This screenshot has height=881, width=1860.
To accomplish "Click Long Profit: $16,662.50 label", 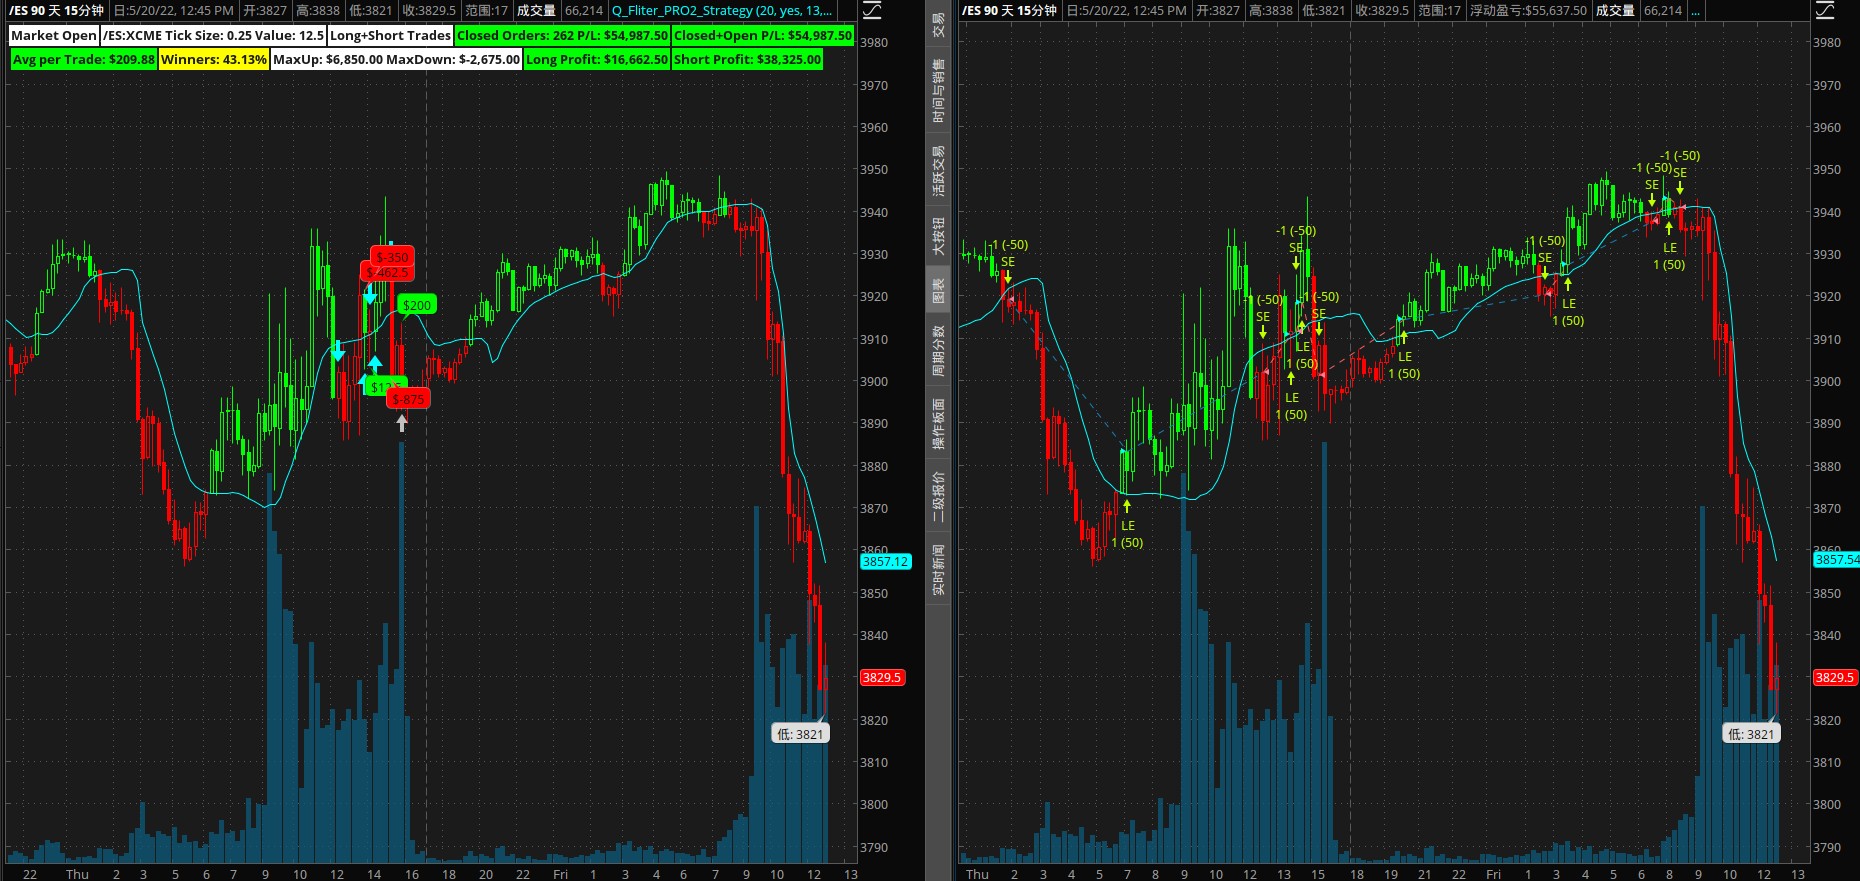I will point(597,59).
